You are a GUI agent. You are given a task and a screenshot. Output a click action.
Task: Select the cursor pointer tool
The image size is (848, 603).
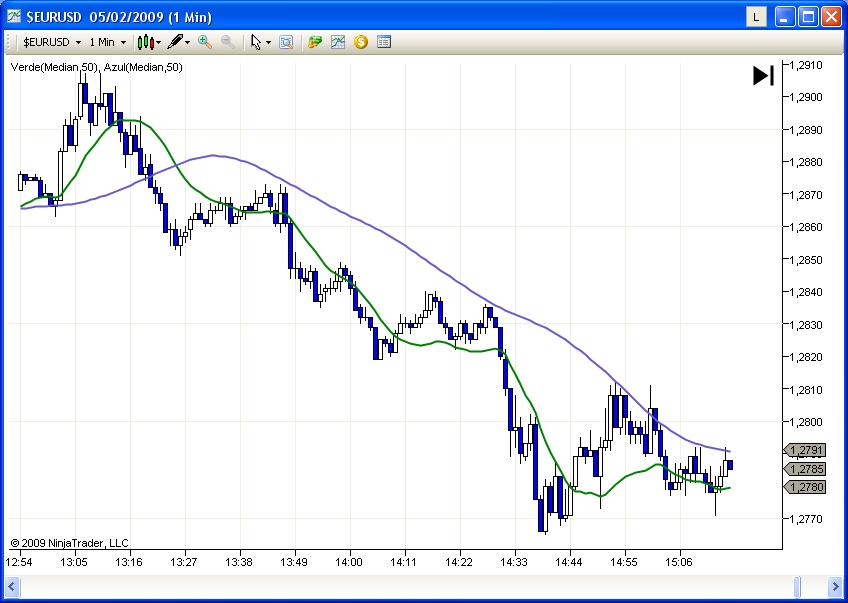[x=256, y=42]
